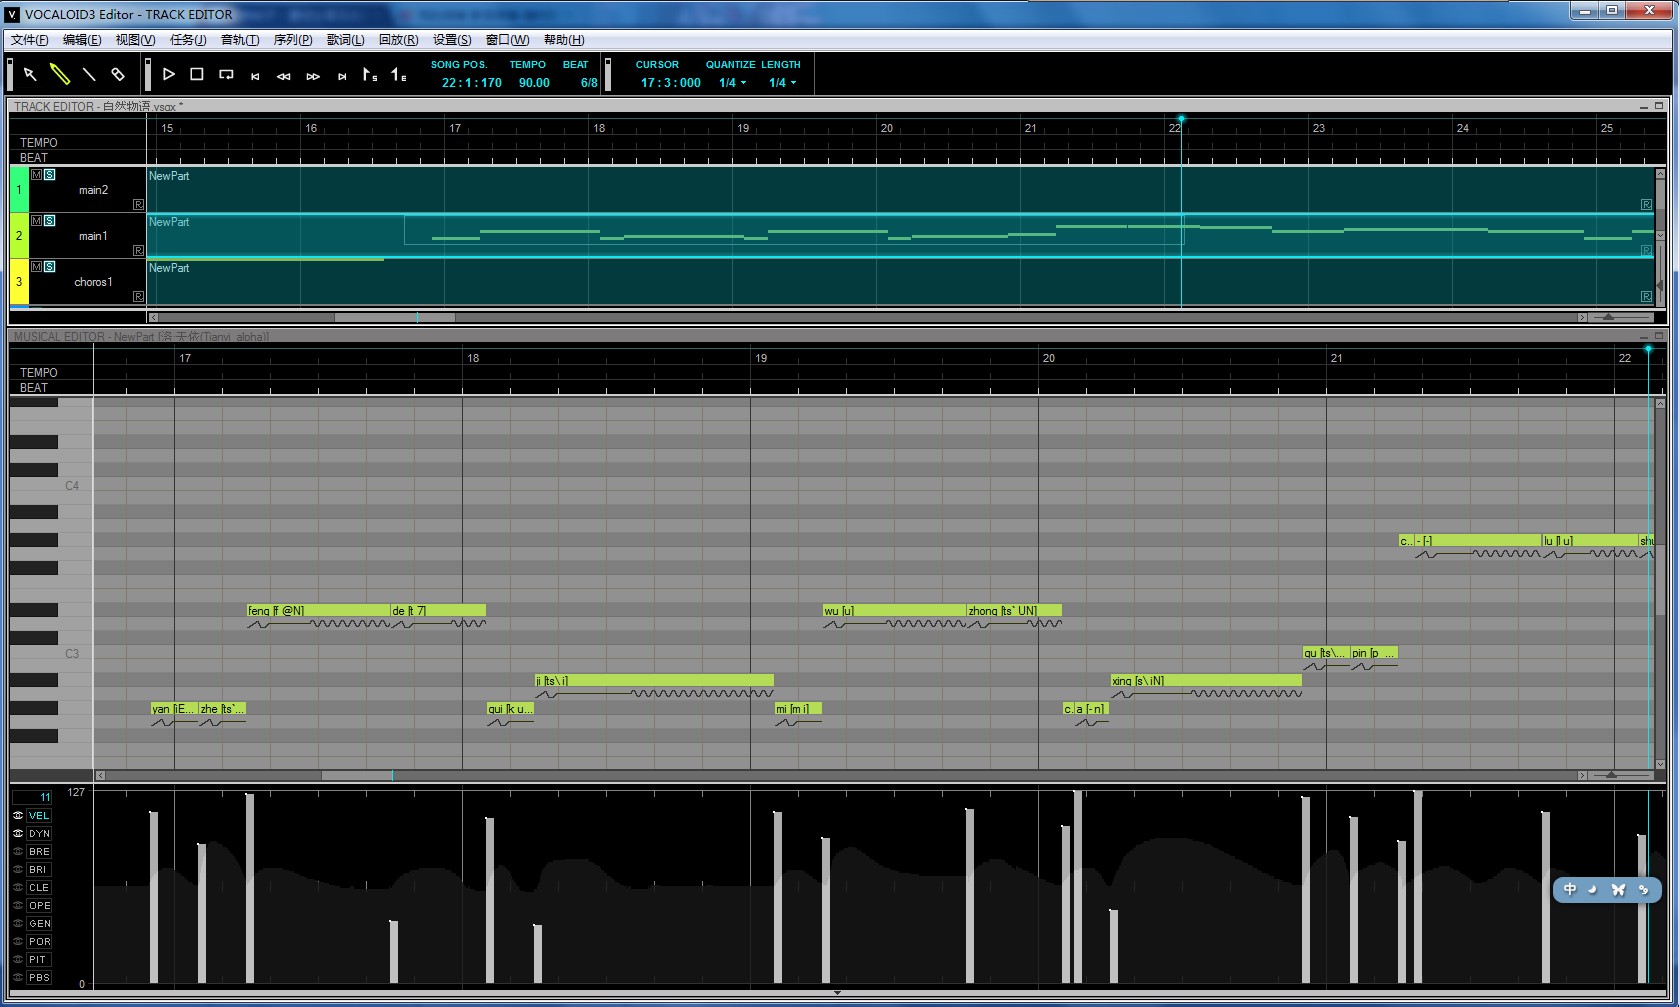Set the end marker icon

pyautogui.click(x=398, y=74)
